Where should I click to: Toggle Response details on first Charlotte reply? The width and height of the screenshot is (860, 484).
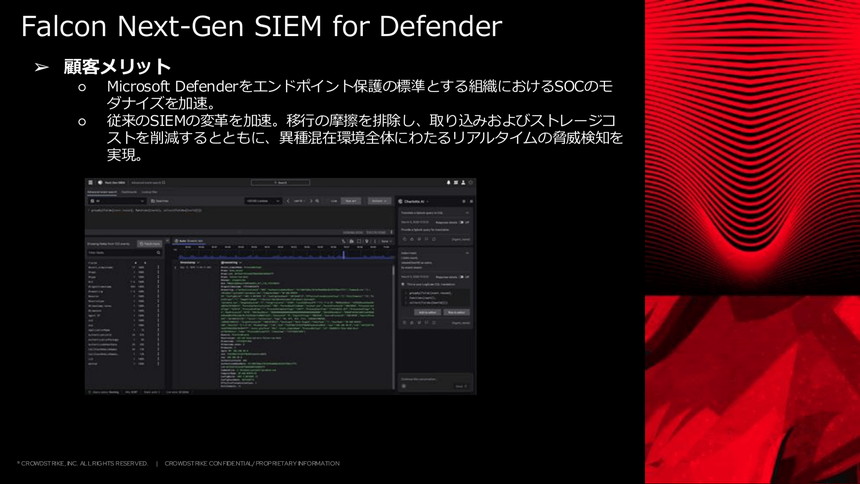coord(462,222)
